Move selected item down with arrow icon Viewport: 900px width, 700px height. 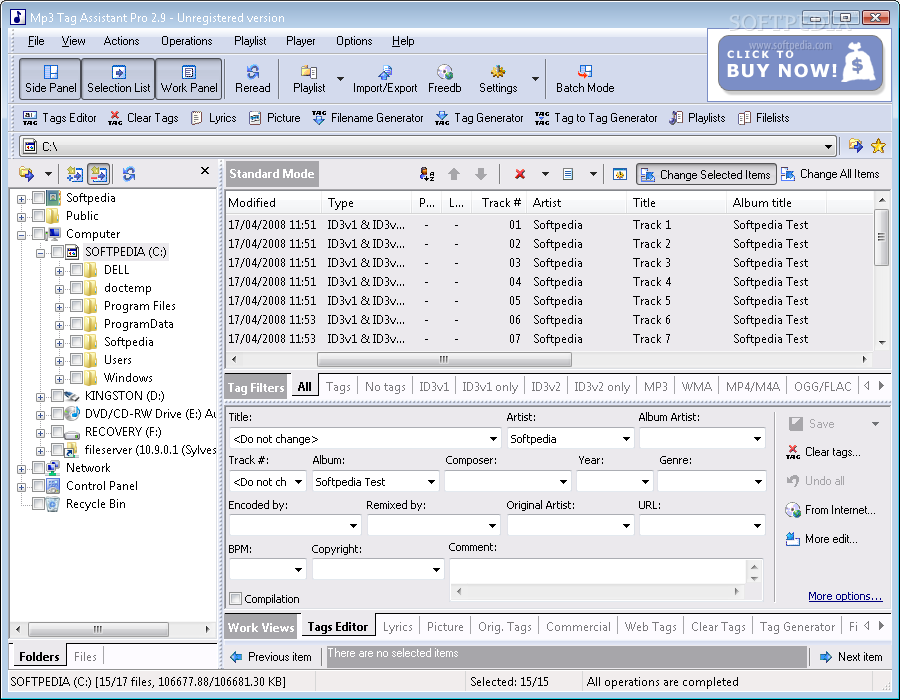(x=481, y=174)
